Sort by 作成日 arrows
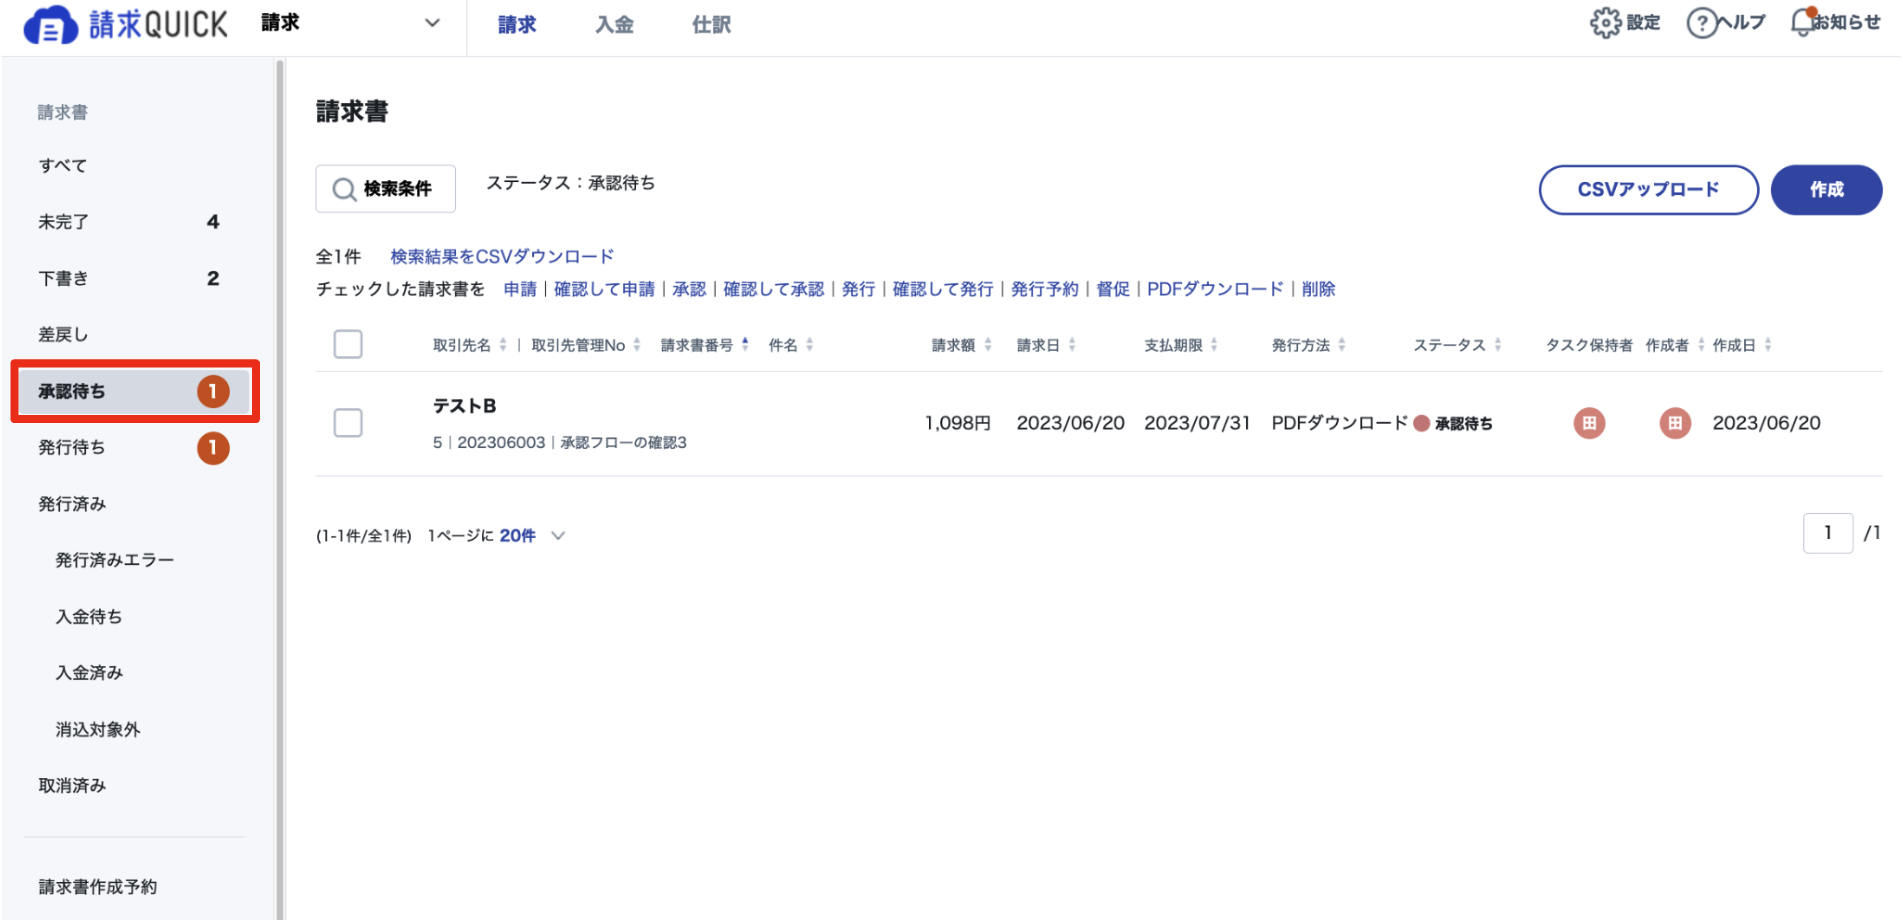Viewport: 1903px width, 920px height. tap(1768, 345)
